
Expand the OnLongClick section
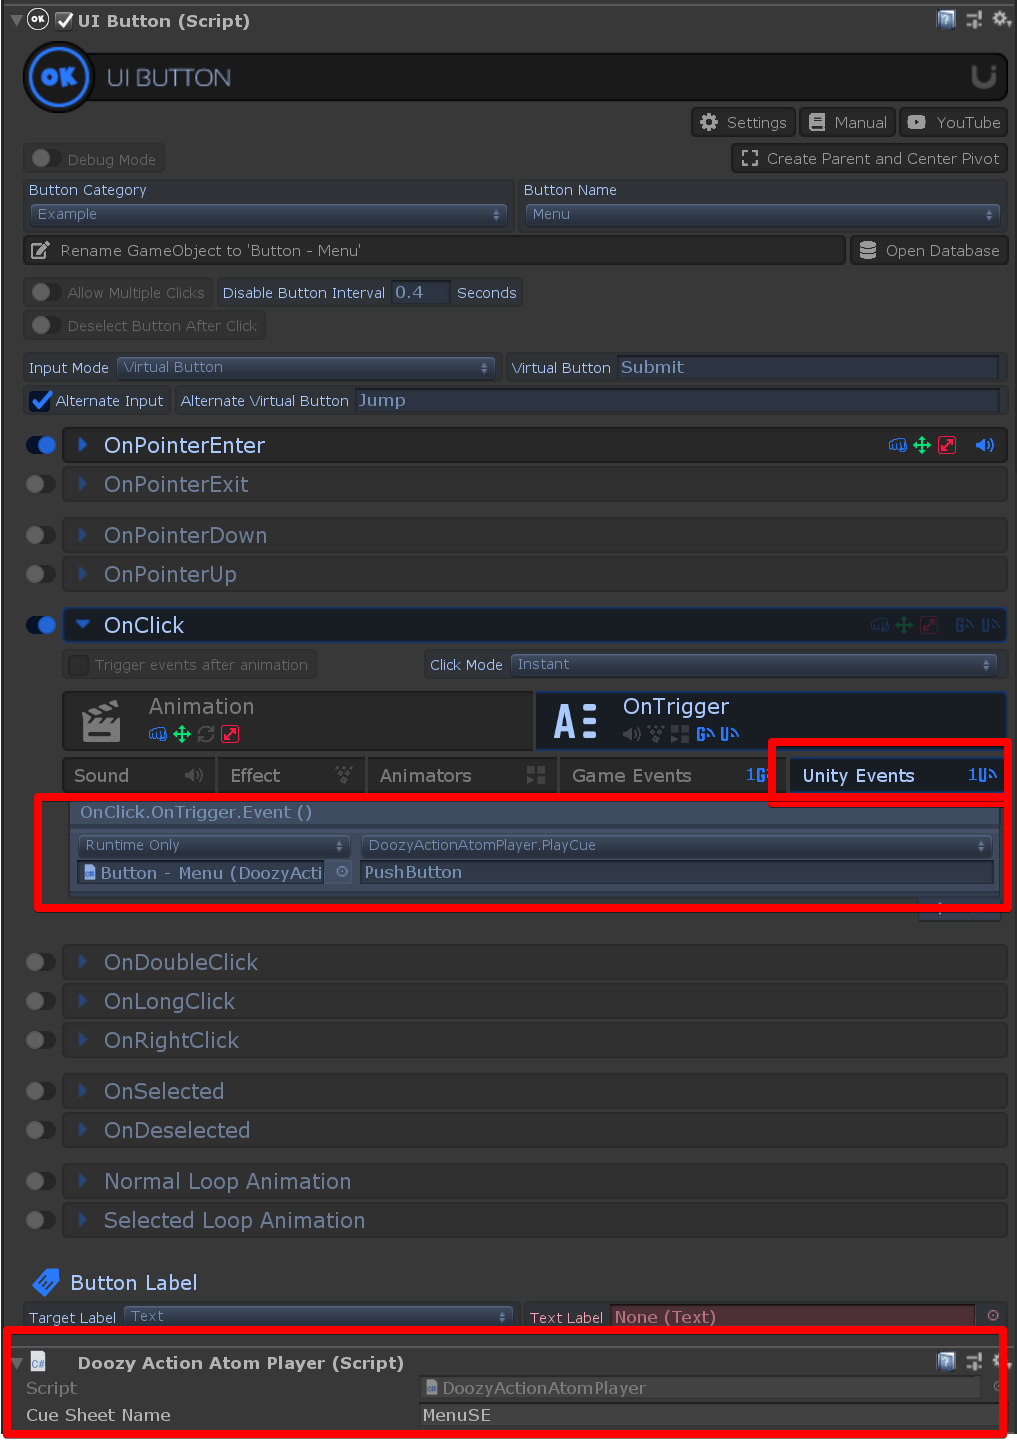(535, 1002)
